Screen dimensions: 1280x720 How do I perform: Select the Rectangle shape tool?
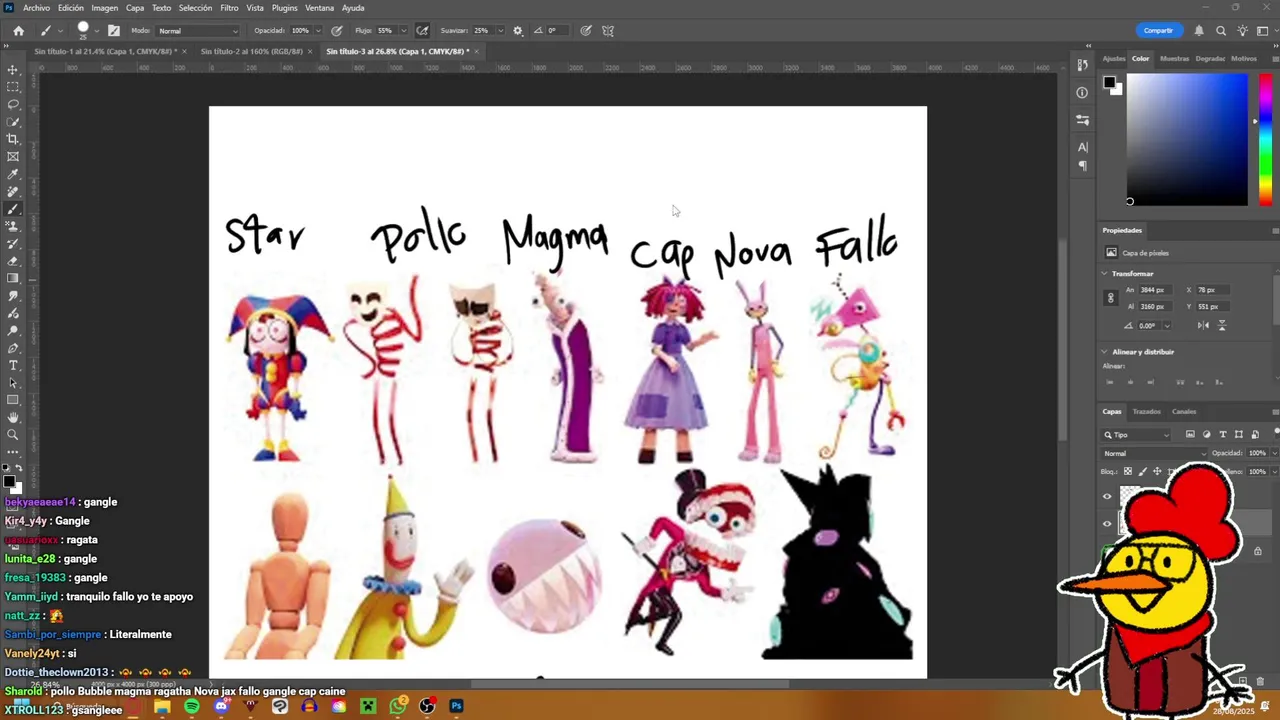click(x=13, y=400)
